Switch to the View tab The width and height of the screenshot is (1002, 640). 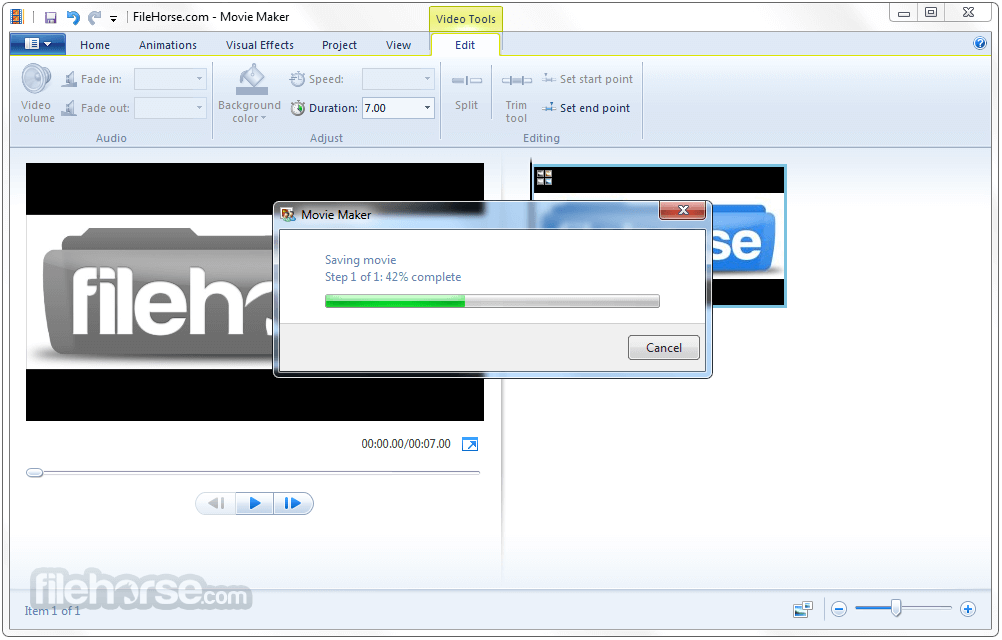click(398, 45)
